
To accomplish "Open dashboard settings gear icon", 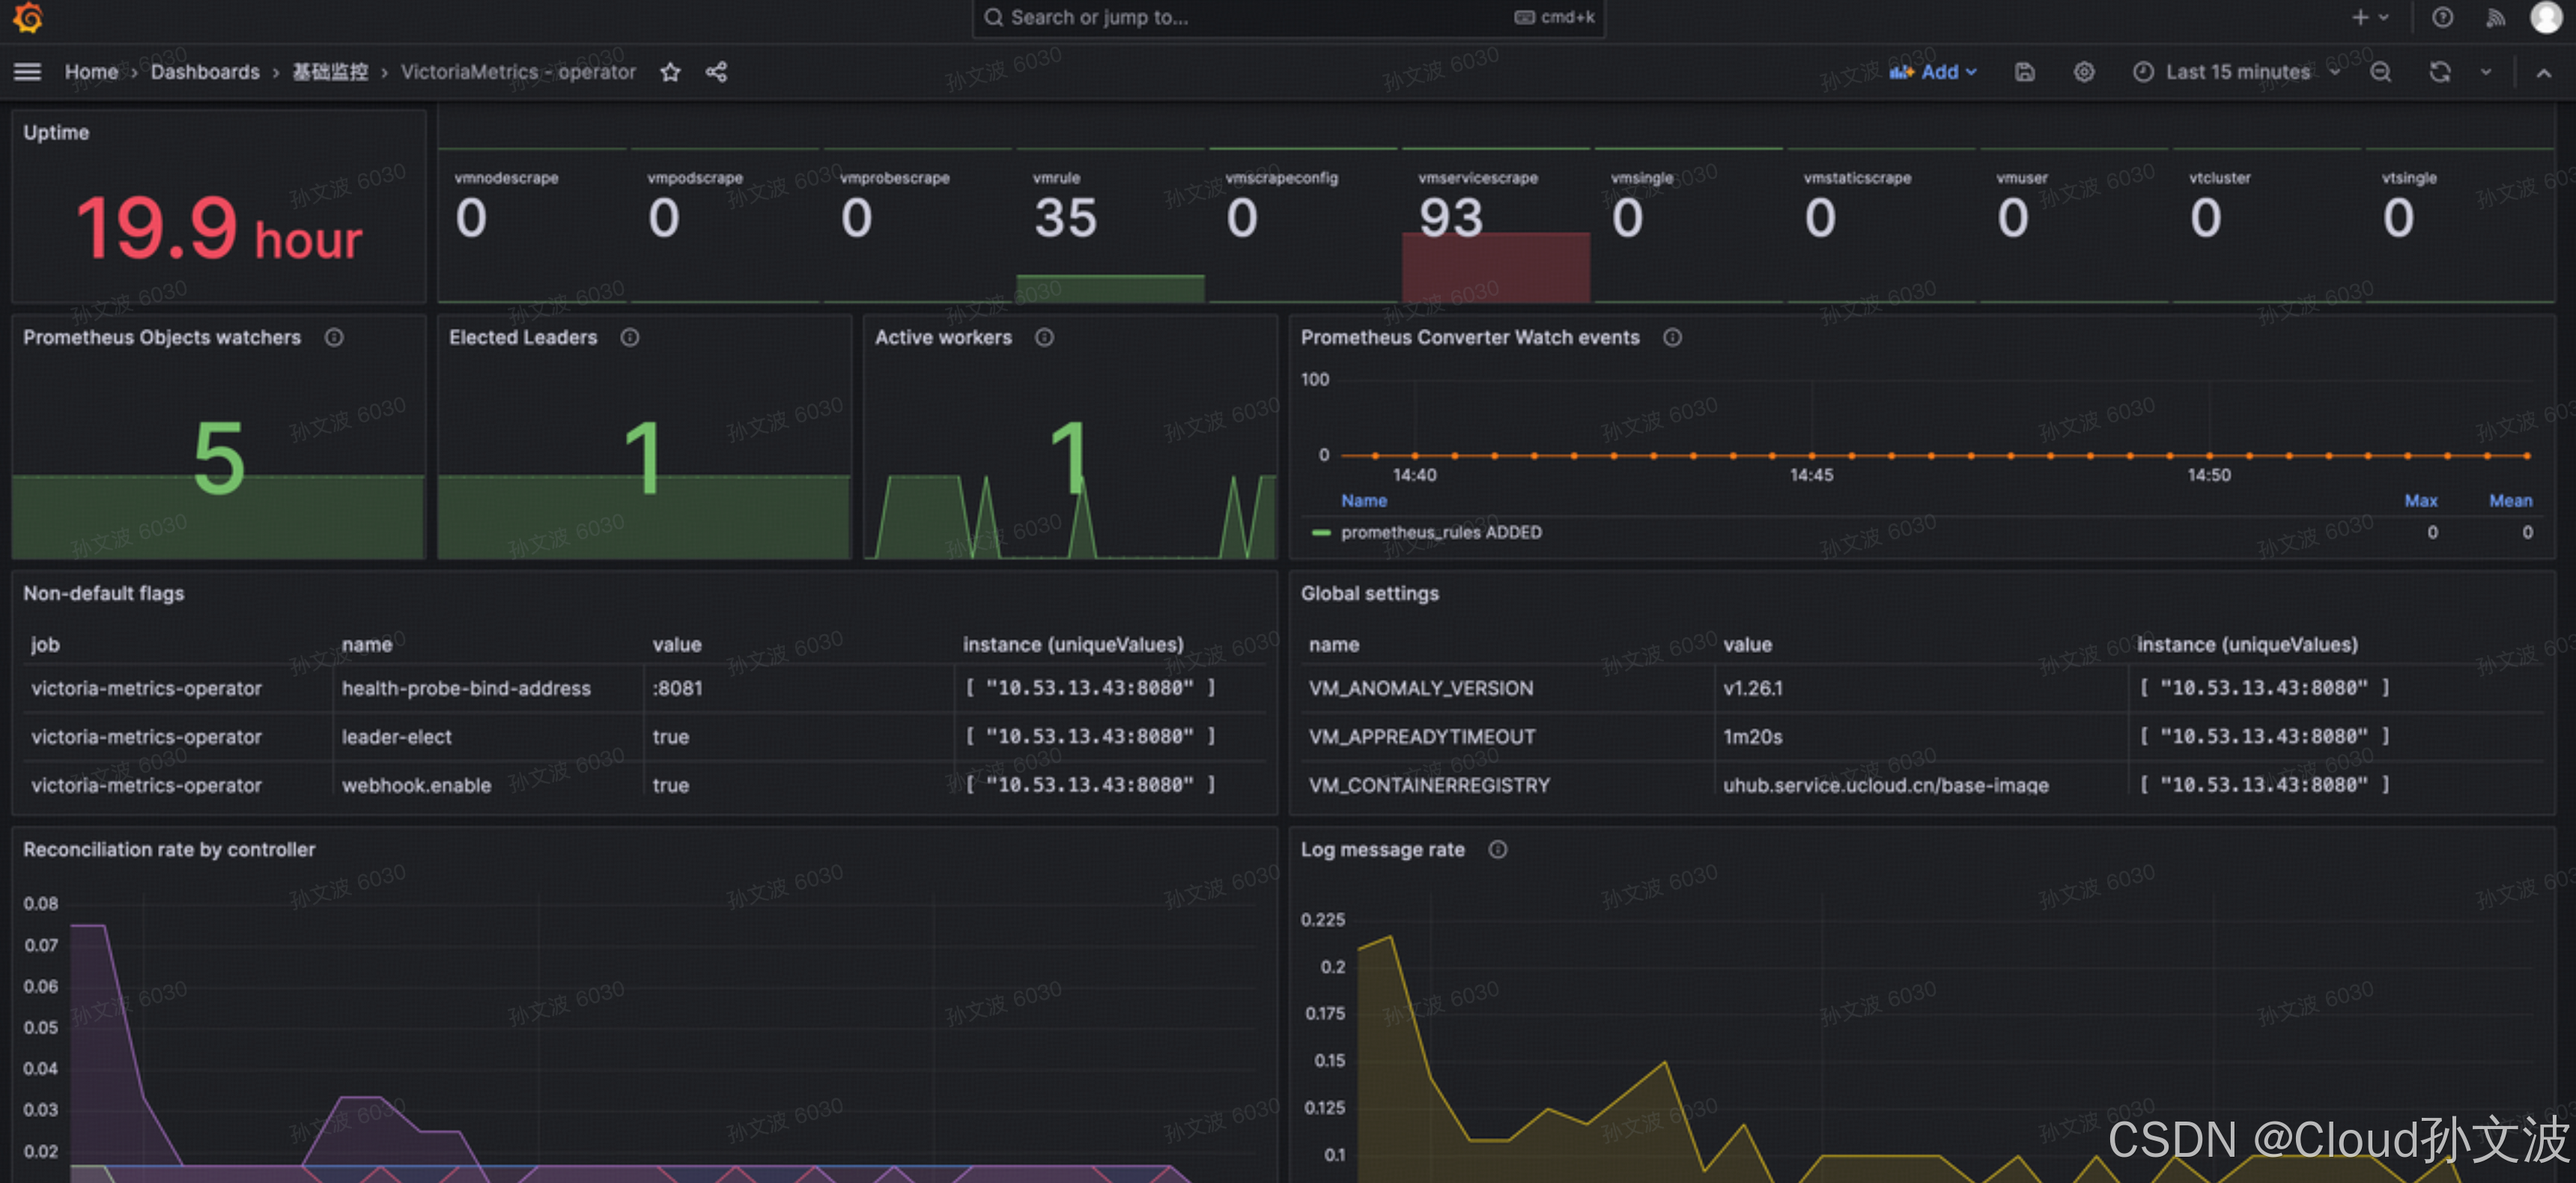I will tap(2083, 72).
